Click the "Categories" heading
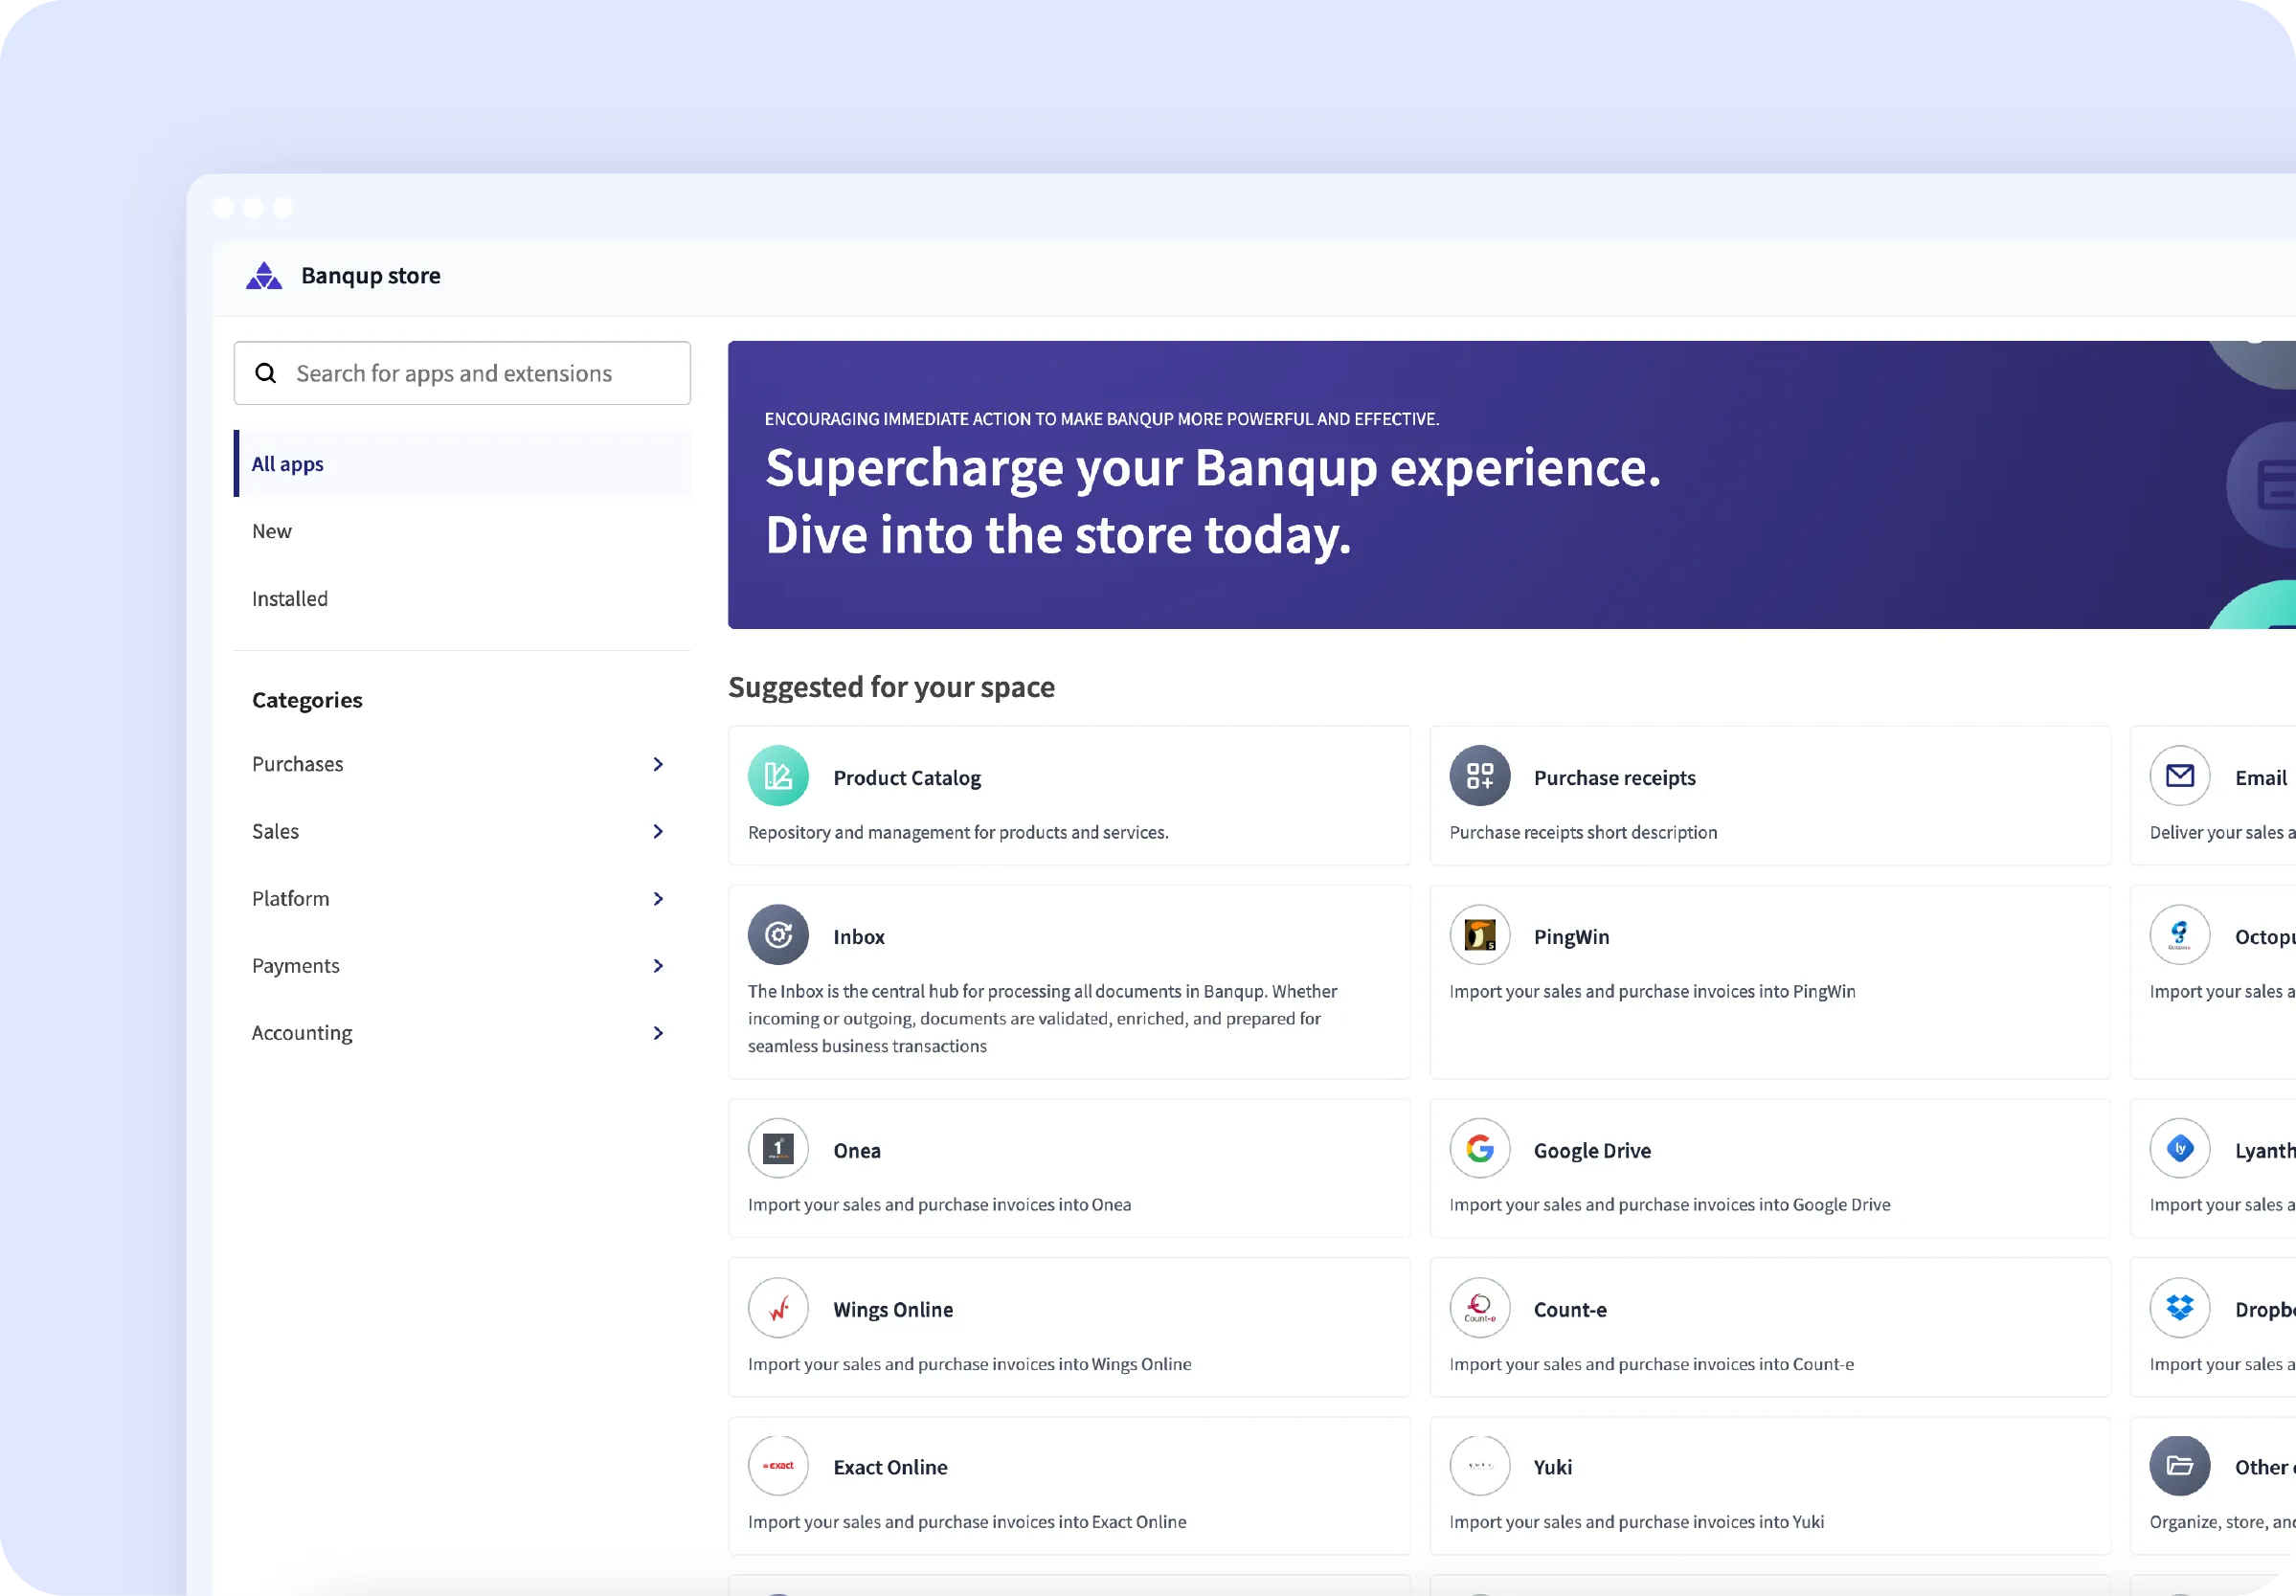Viewport: 2296px width, 1596px height. (307, 700)
